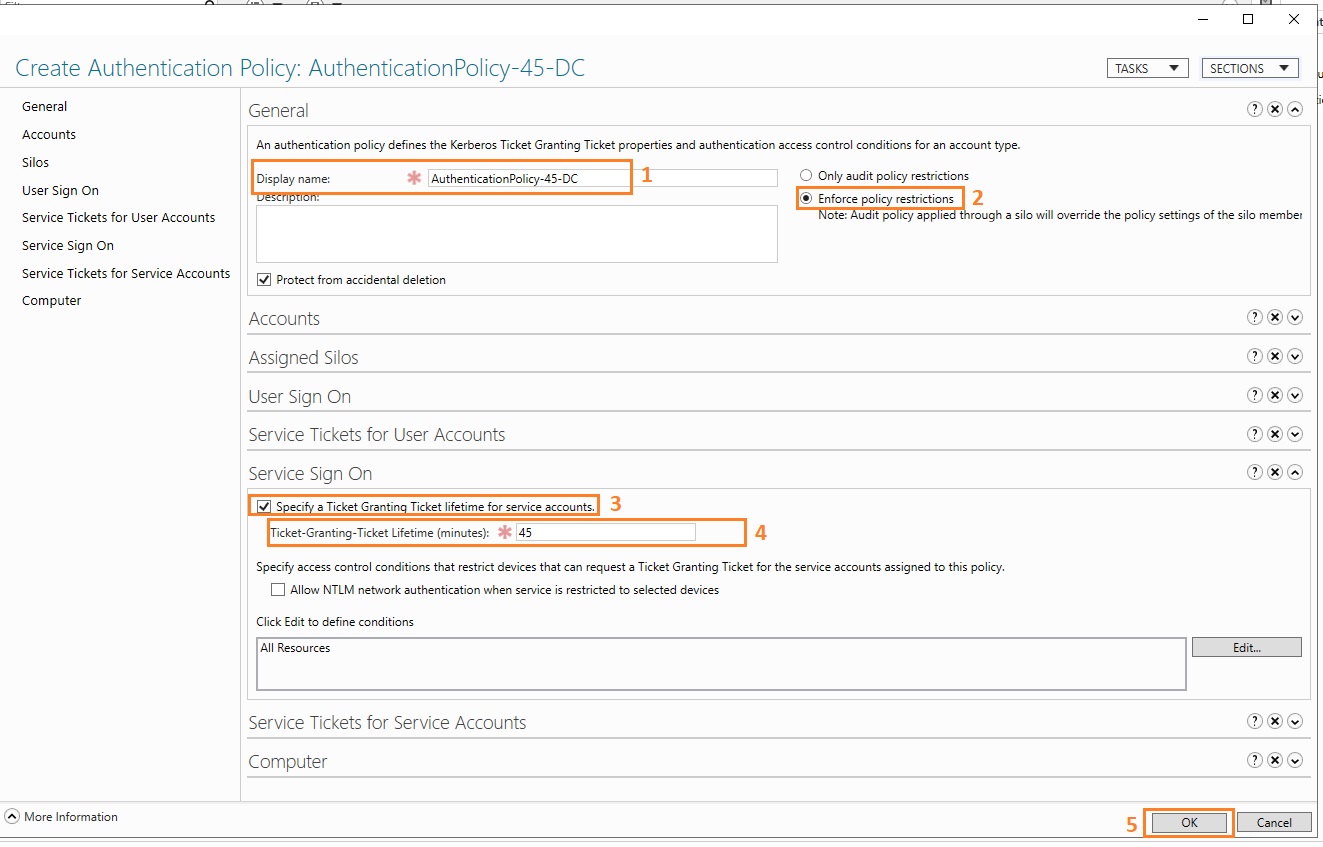Select Service Tickets for Service Accounts in the sidebar

coord(126,273)
